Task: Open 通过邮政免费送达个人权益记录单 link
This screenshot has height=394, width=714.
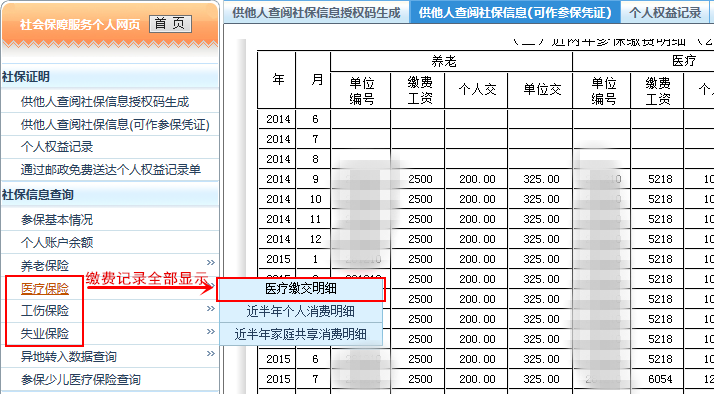Action: pyautogui.click(x=111, y=170)
